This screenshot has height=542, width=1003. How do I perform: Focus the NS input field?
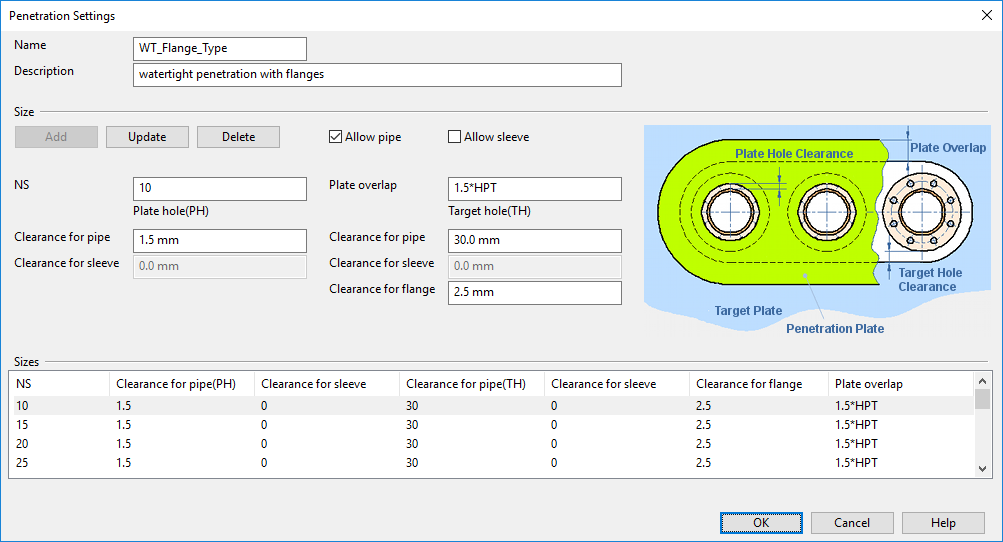(220, 189)
